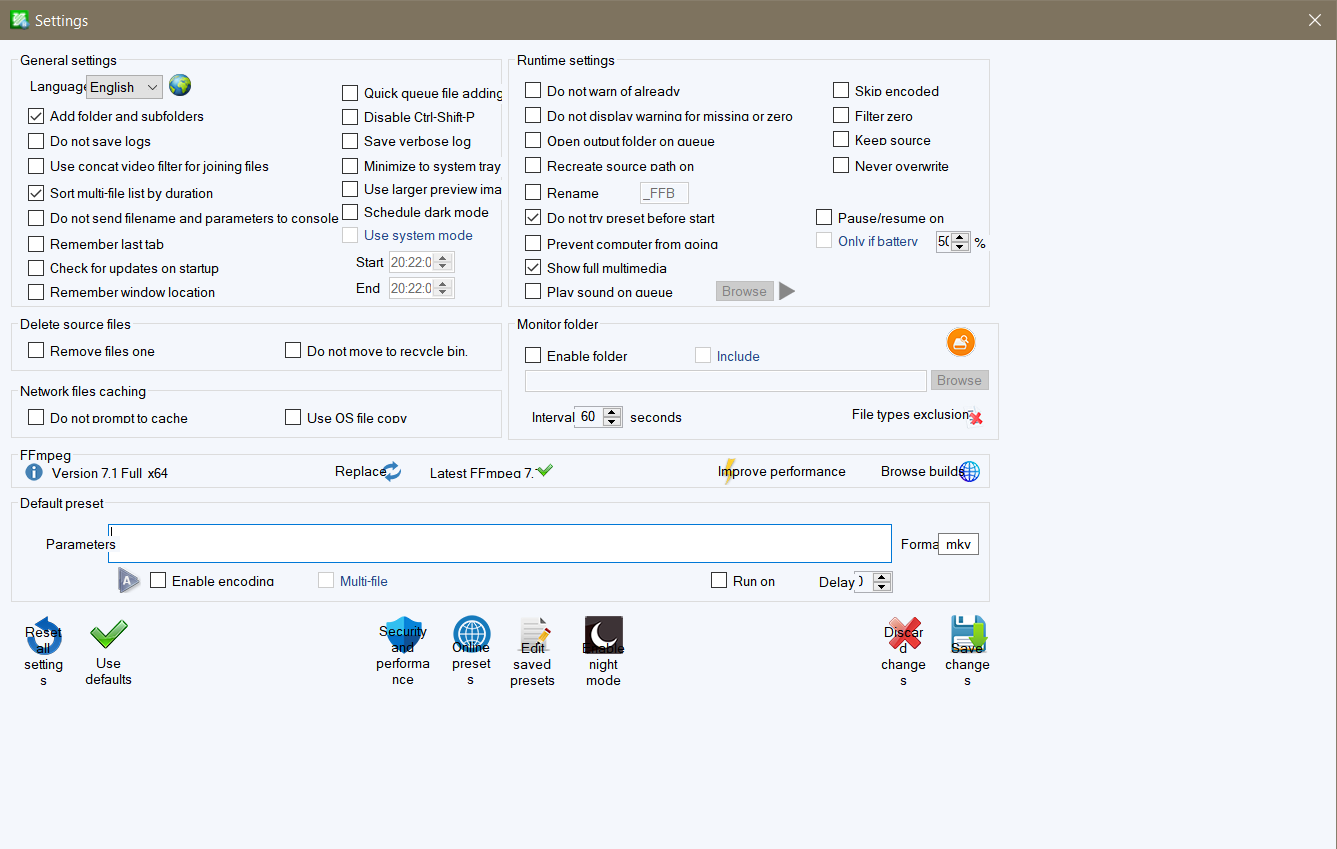1337x849 pixels.
Task: Check the Never overwrite option
Action: [841, 166]
